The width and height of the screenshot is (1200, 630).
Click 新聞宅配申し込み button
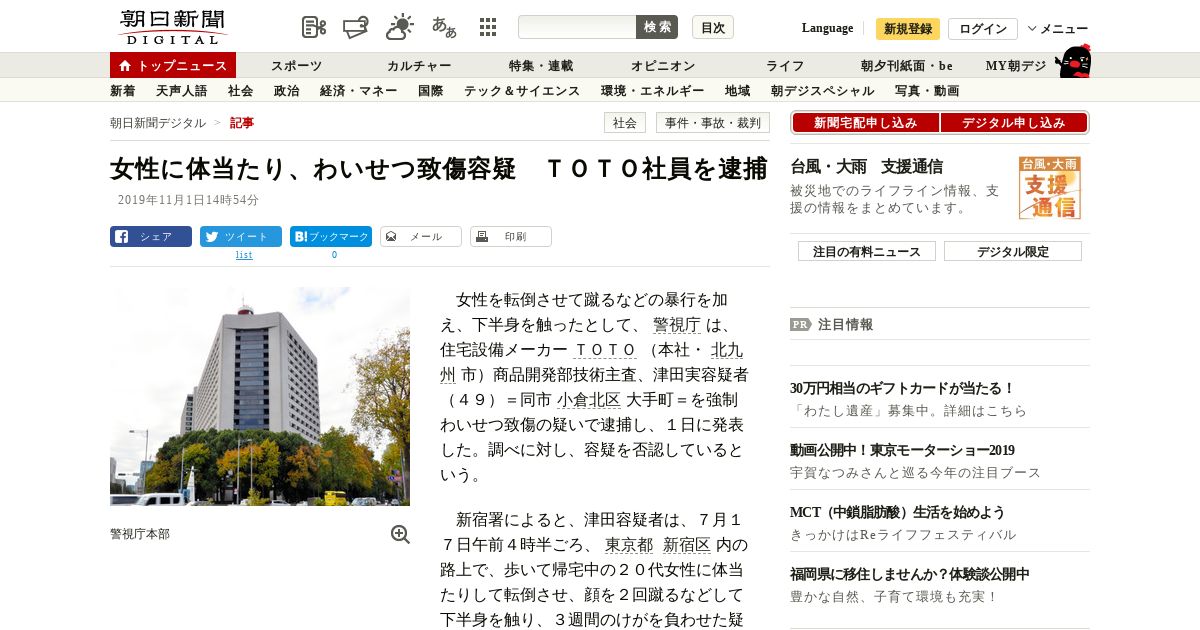(x=866, y=123)
